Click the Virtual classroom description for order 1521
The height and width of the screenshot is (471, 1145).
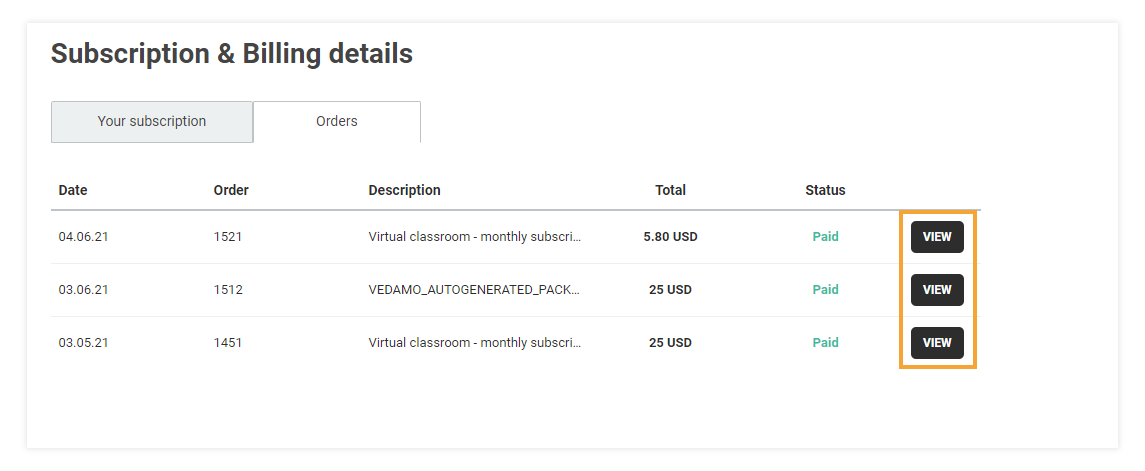click(x=475, y=237)
